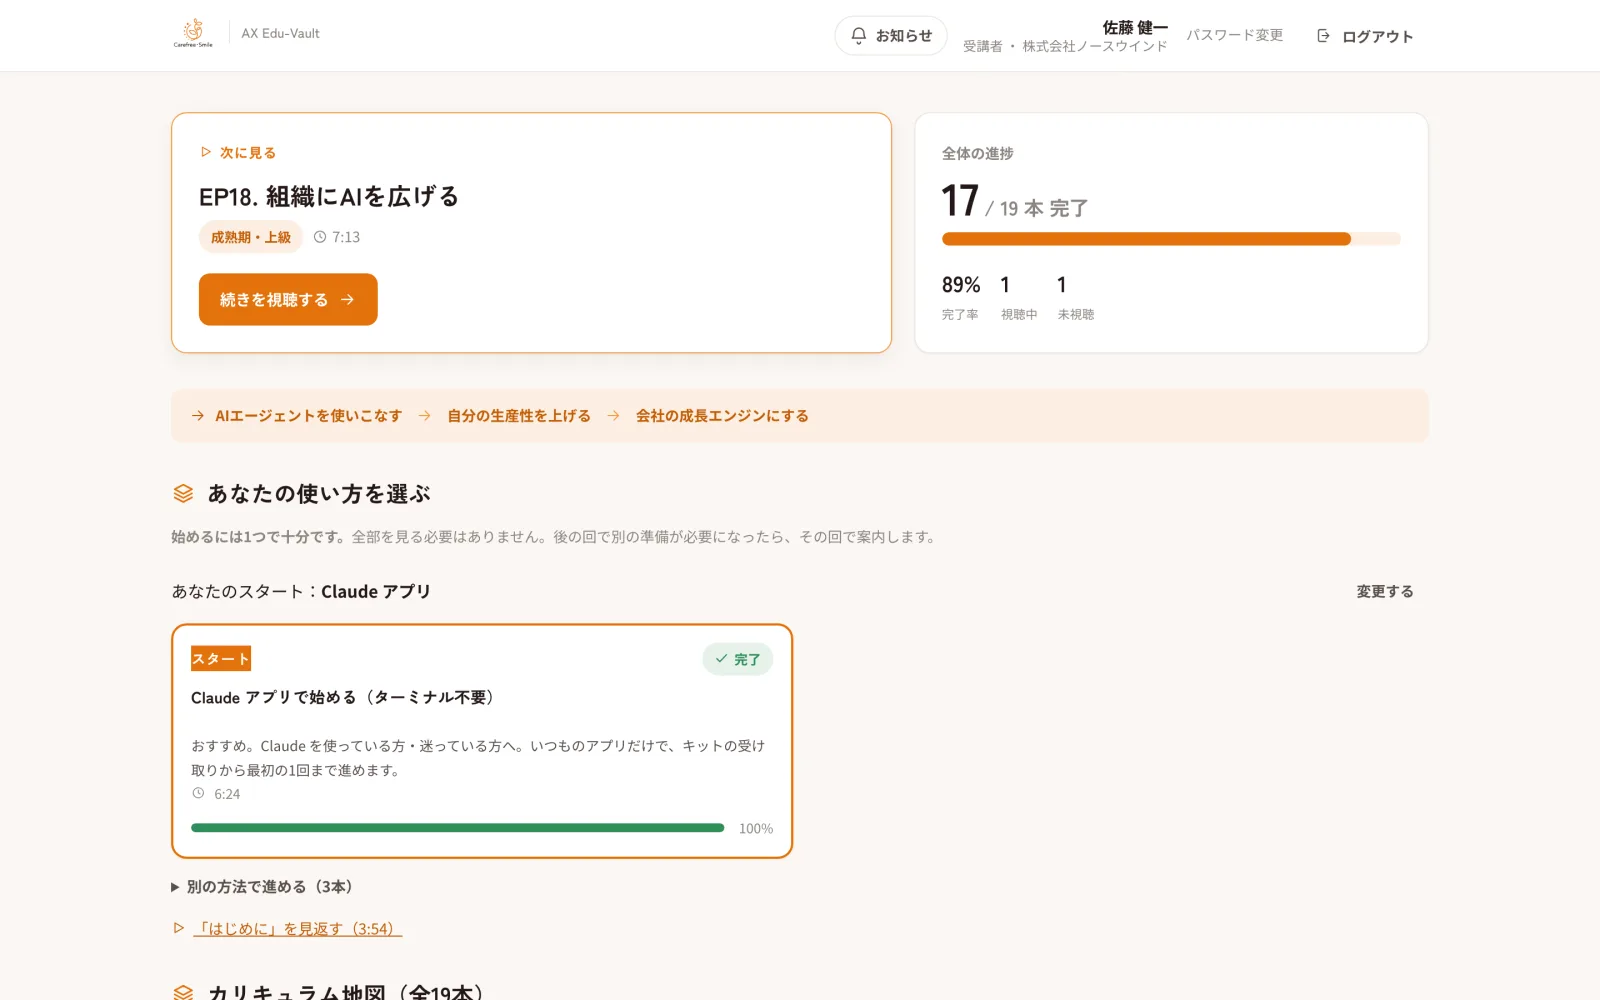Click the logout door icon
The image size is (1600, 1000).
(x=1323, y=36)
